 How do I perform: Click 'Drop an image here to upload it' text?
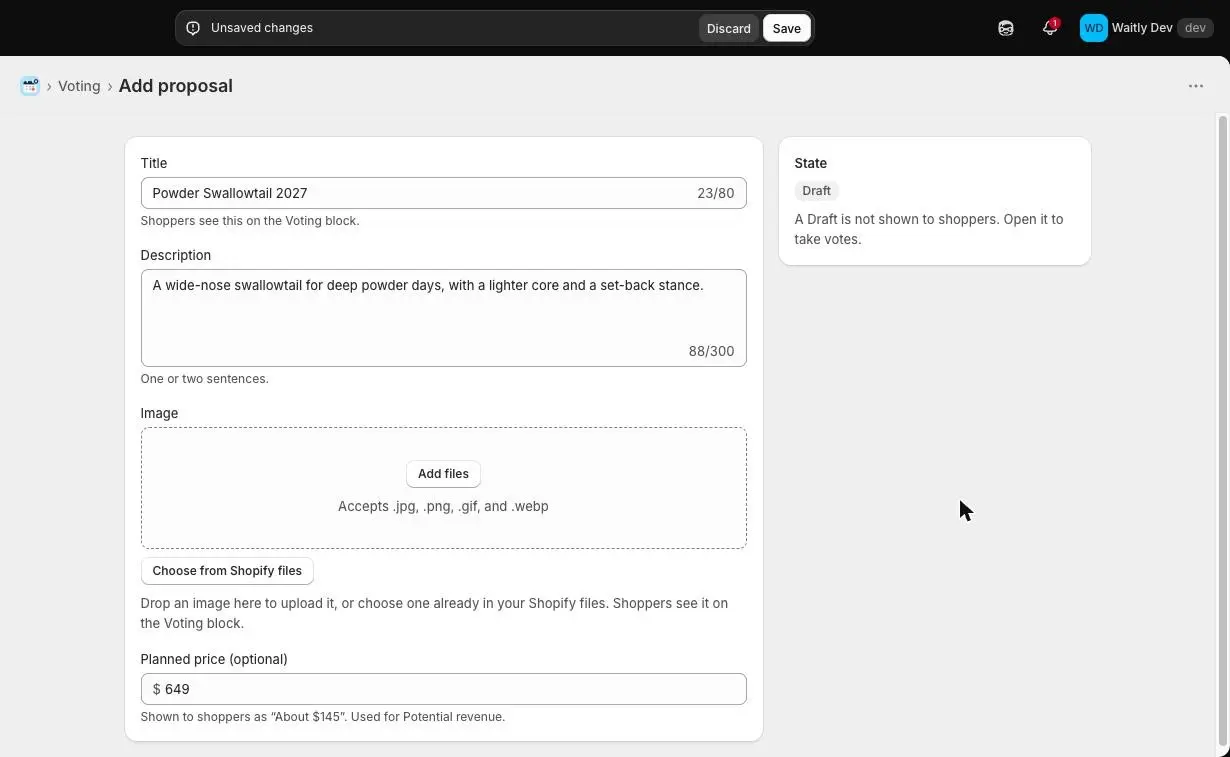(434, 613)
